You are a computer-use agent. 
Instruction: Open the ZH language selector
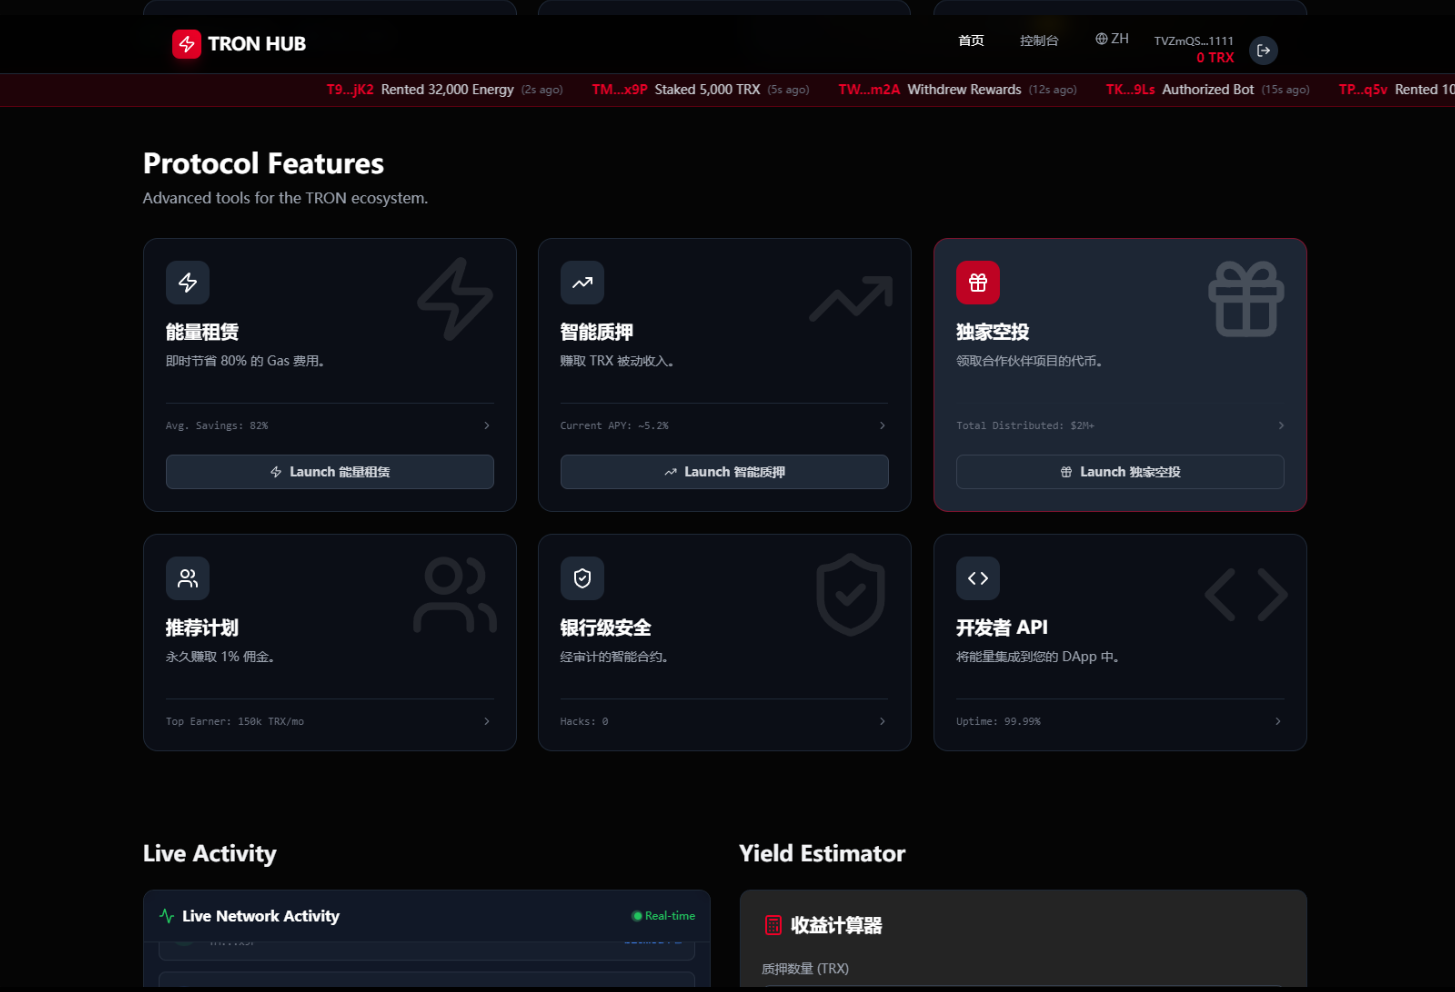coord(1112,39)
